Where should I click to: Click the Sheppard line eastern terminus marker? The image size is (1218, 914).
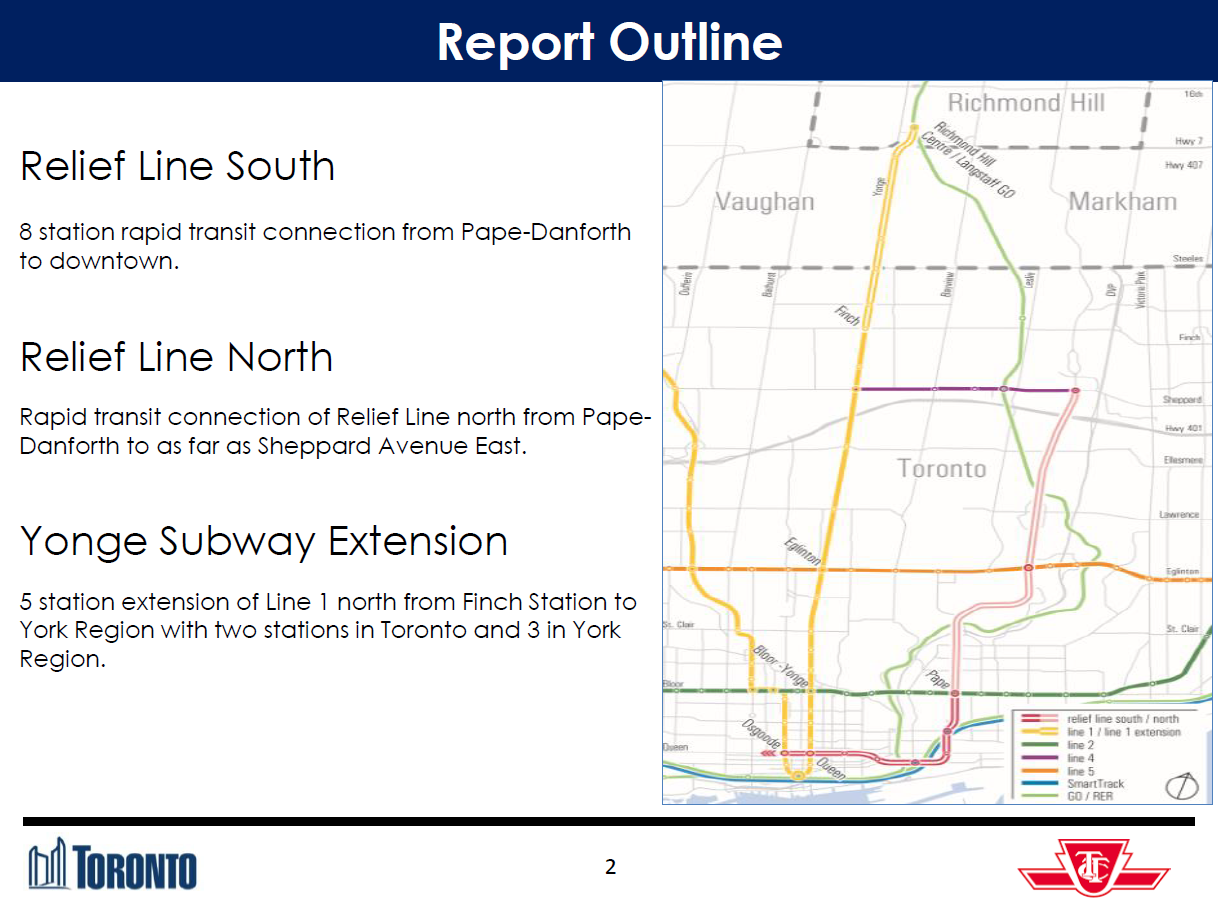pos(1075,390)
